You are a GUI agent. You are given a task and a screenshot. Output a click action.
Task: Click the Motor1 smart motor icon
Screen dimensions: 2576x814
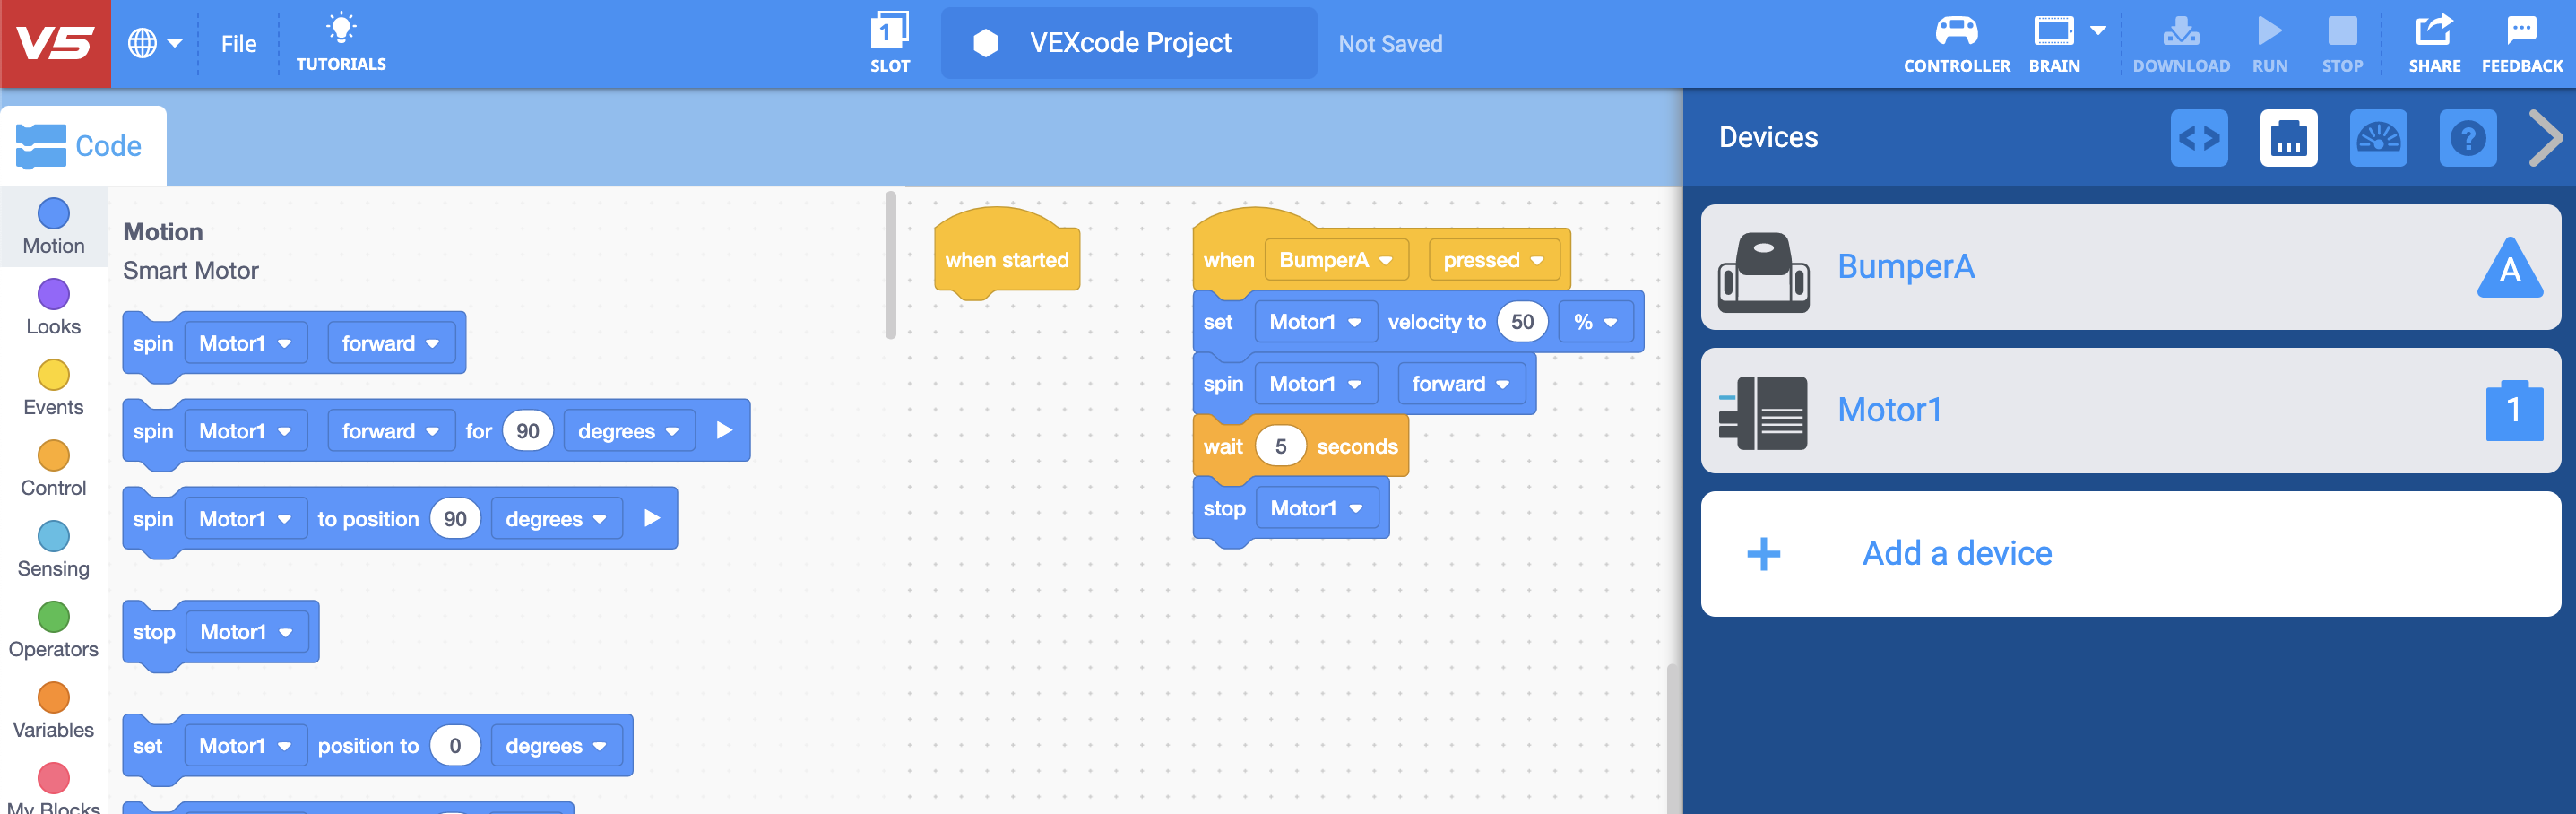[1763, 412]
